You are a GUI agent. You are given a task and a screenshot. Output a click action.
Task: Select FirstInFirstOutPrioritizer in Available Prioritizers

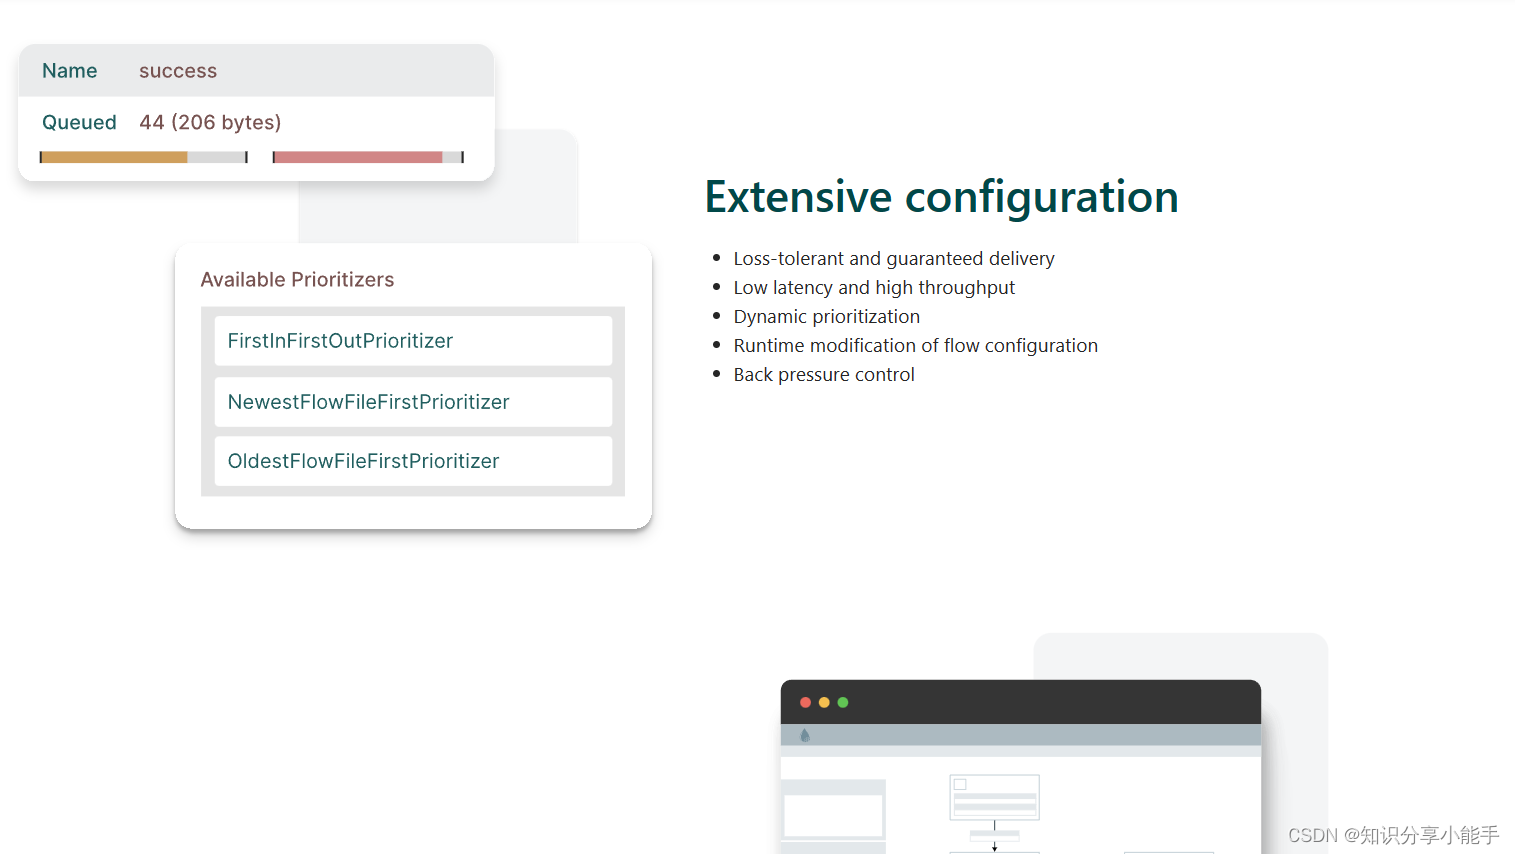413,341
